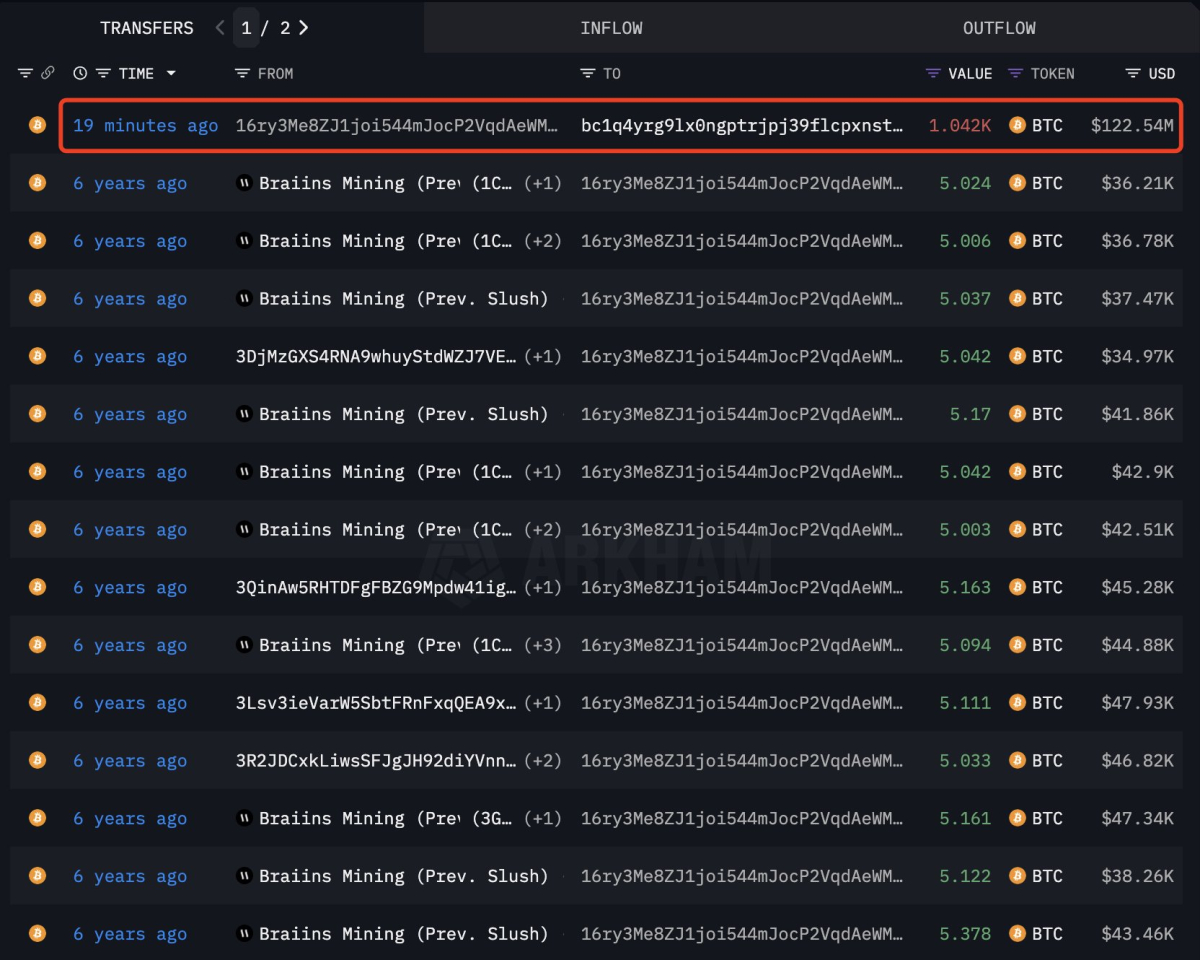Select the page number 1 field
The image size is (1200, 960).
point(246,28)
